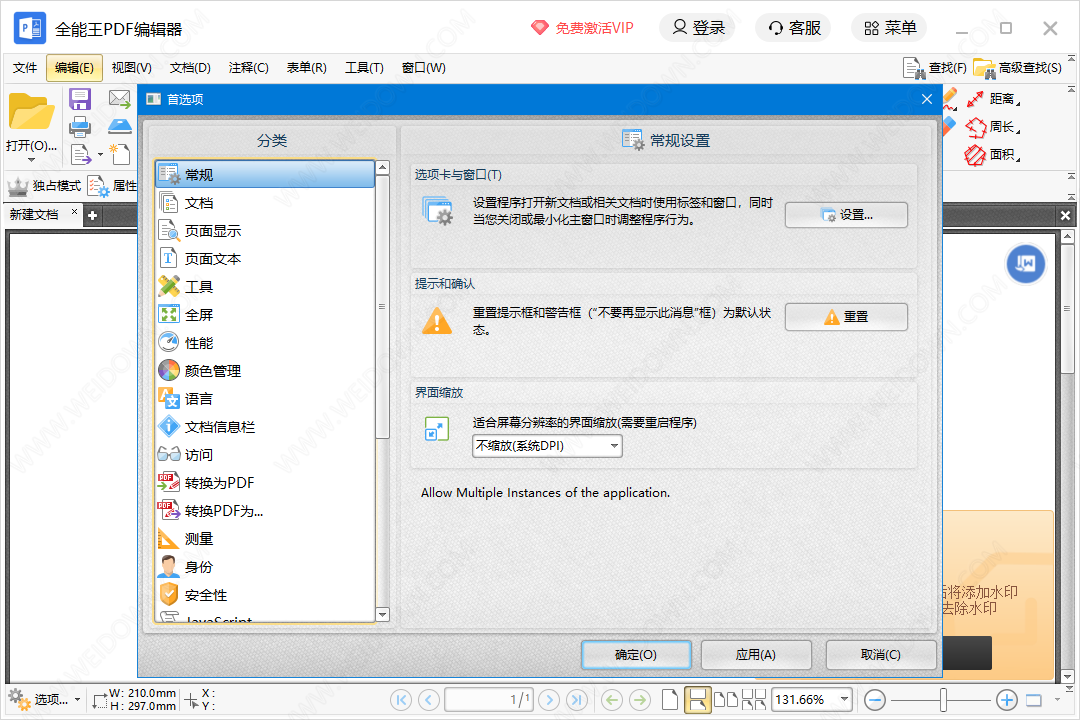Select the 身份 category

pyautogui.click(x=265, y=567)
